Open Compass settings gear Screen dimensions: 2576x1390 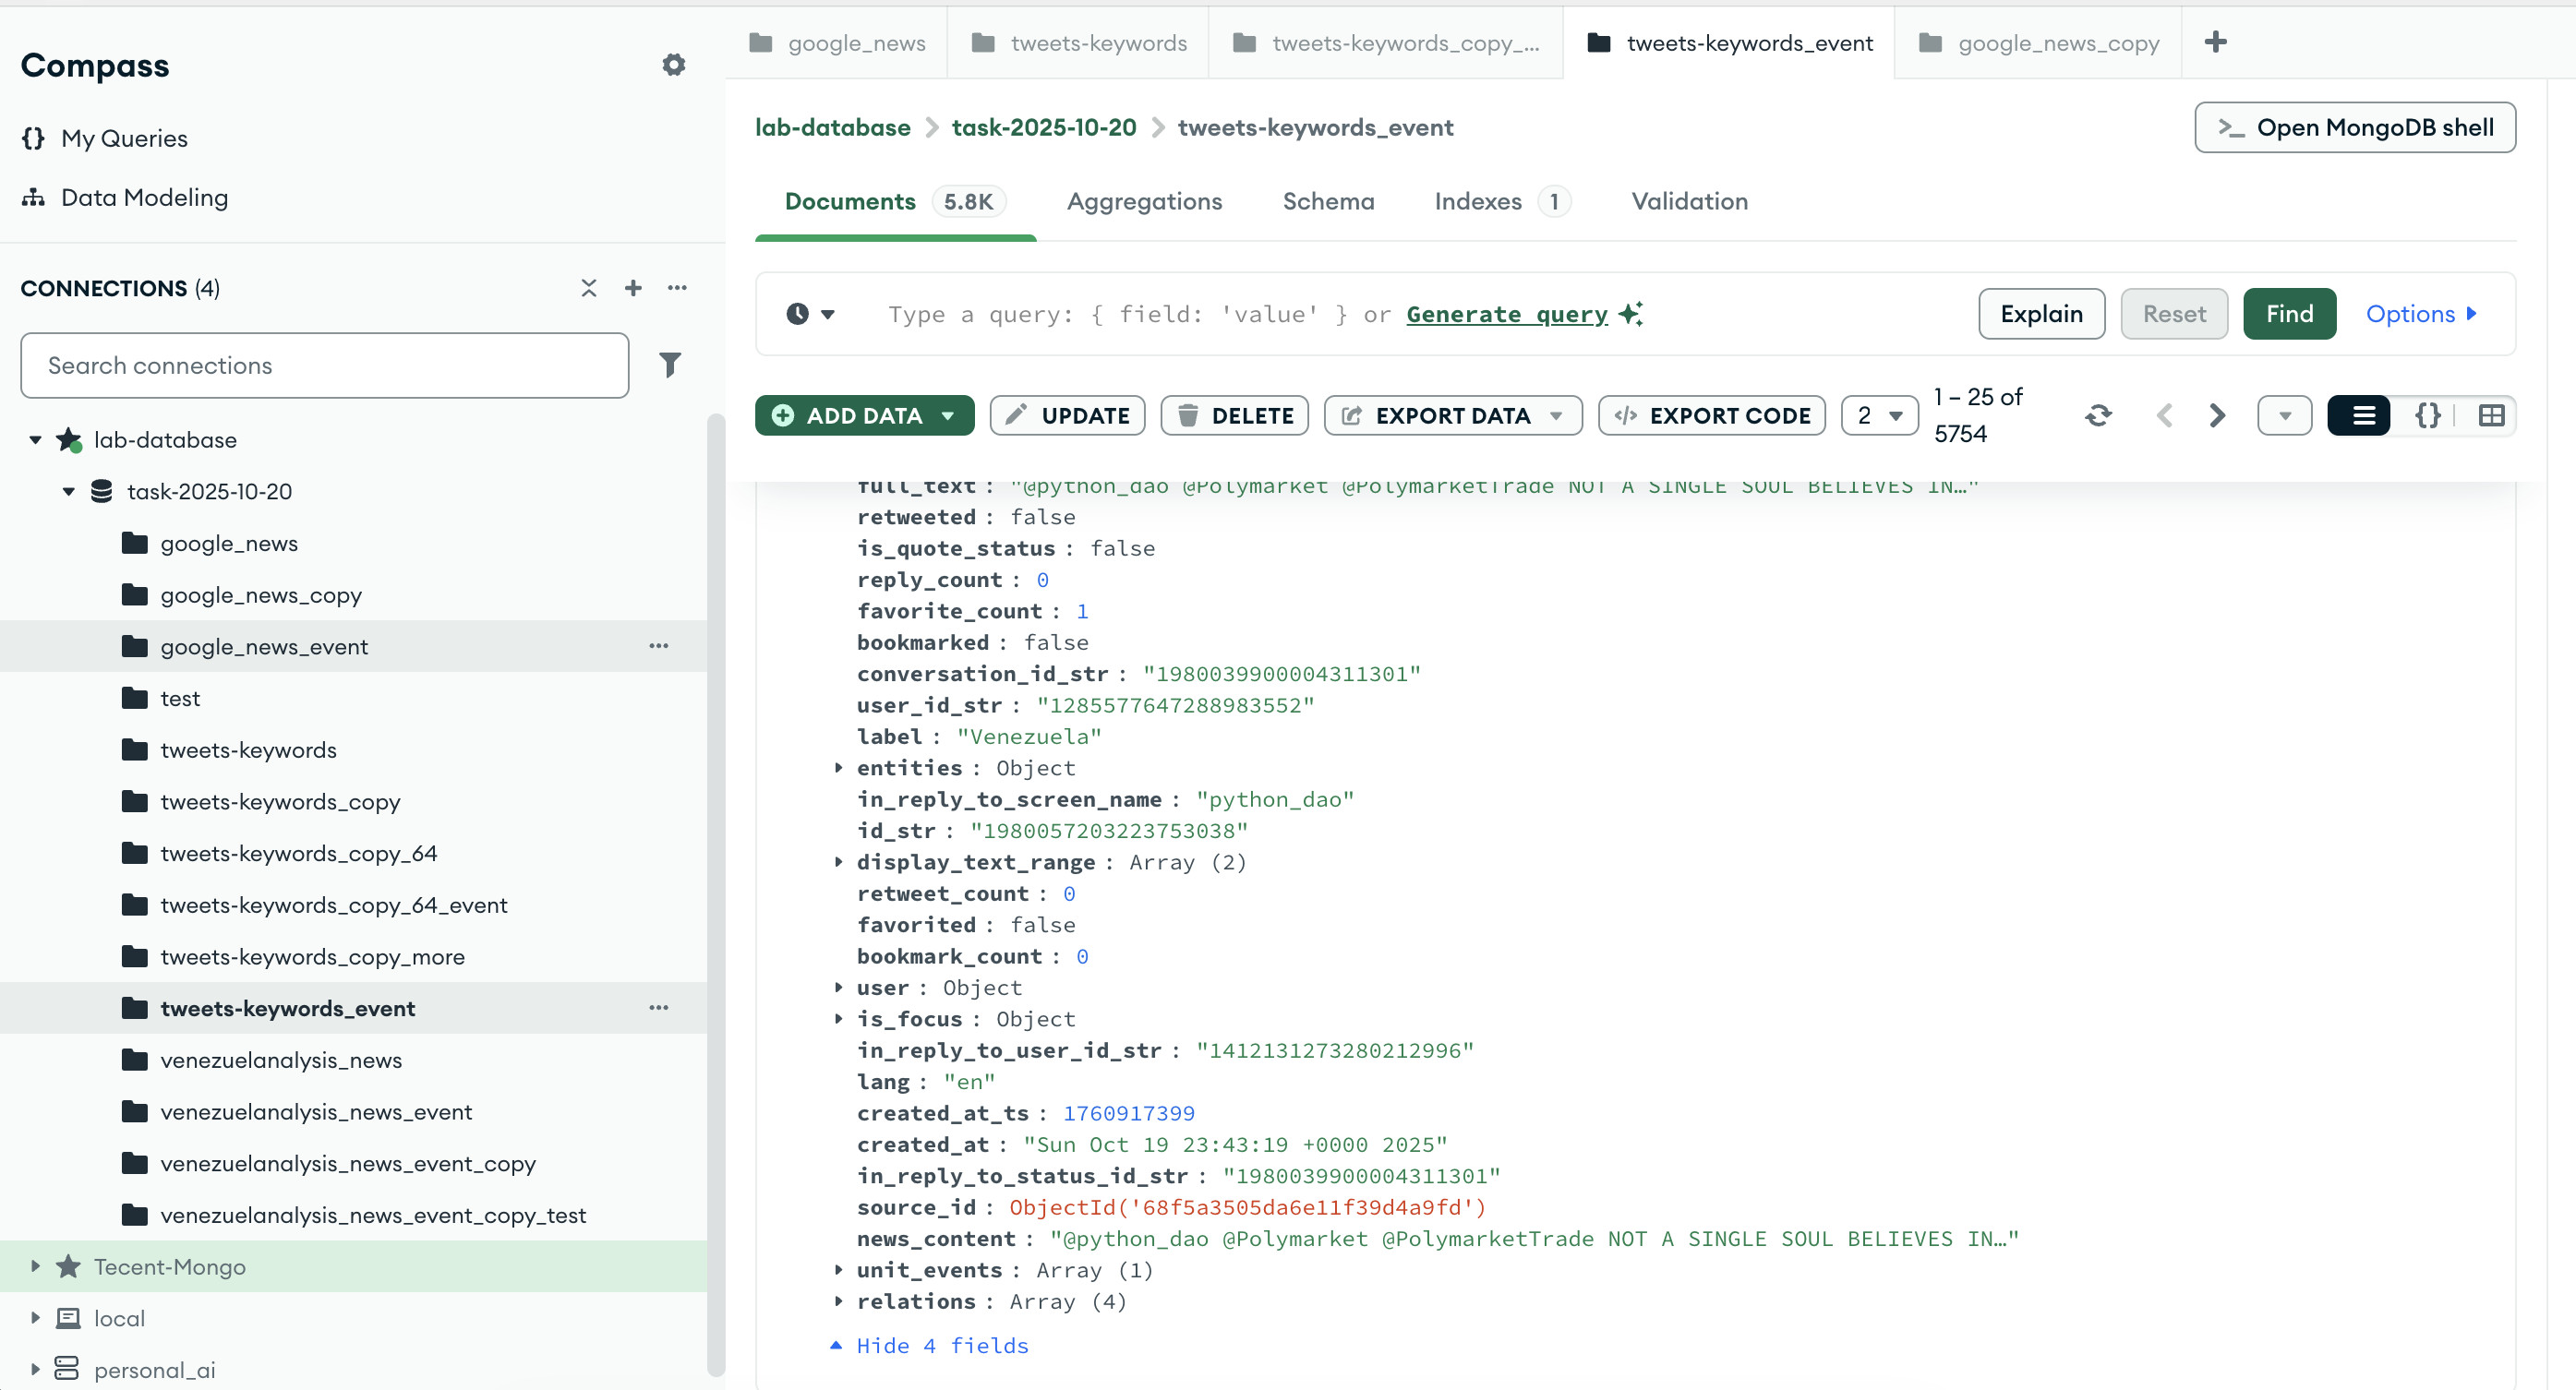tap(674, 65)
